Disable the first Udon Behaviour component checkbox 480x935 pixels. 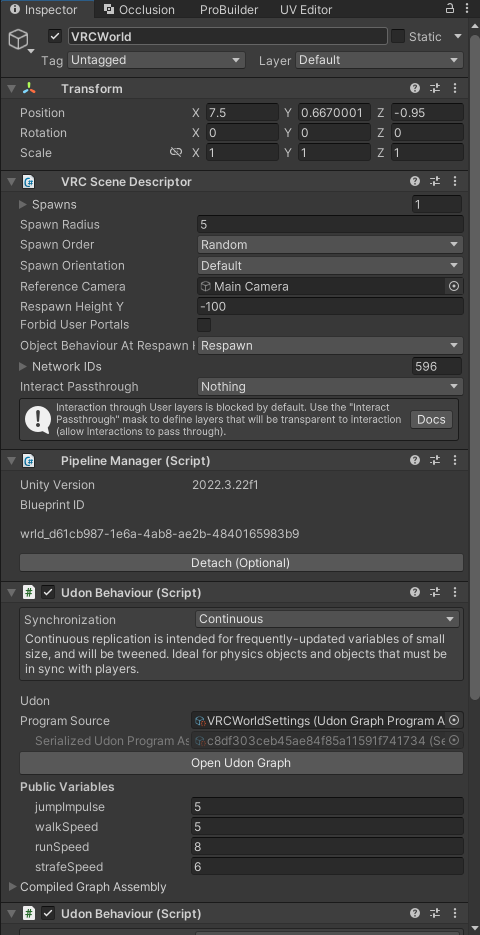pyautogui.click(x=48, y=592)
